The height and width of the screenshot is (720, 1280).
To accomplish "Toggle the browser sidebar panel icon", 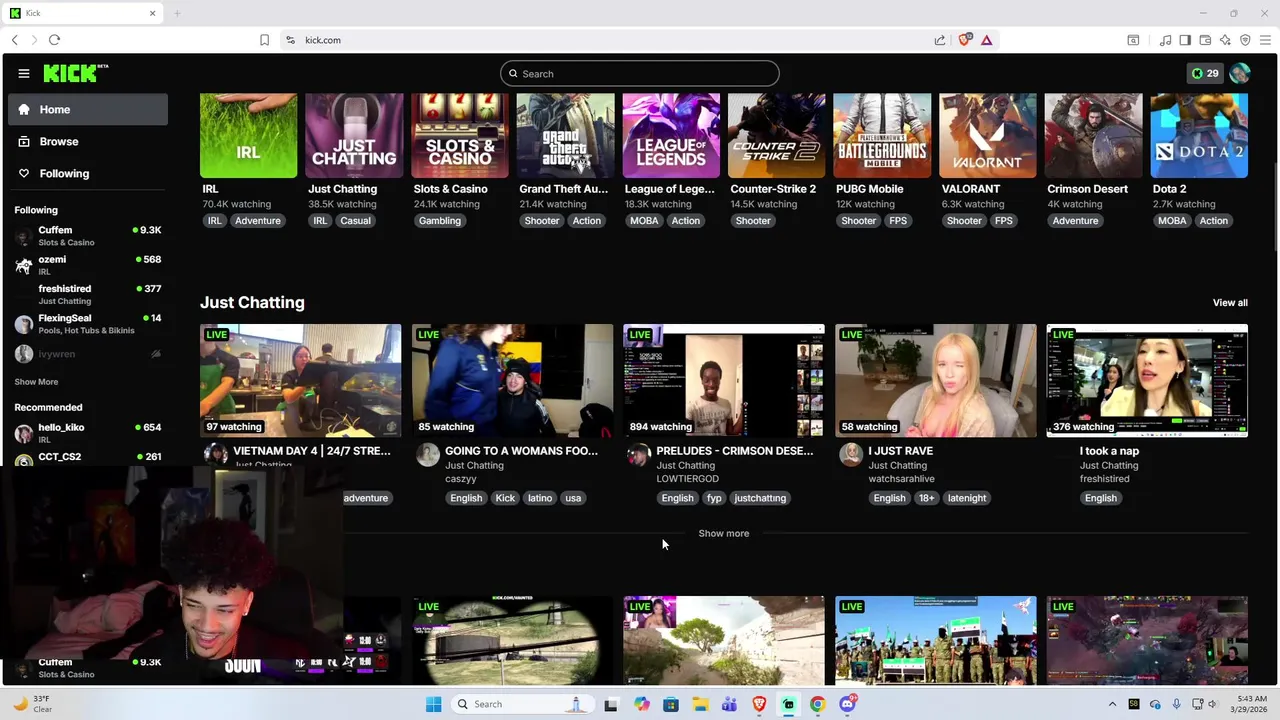I will [x=1185, y=40].
